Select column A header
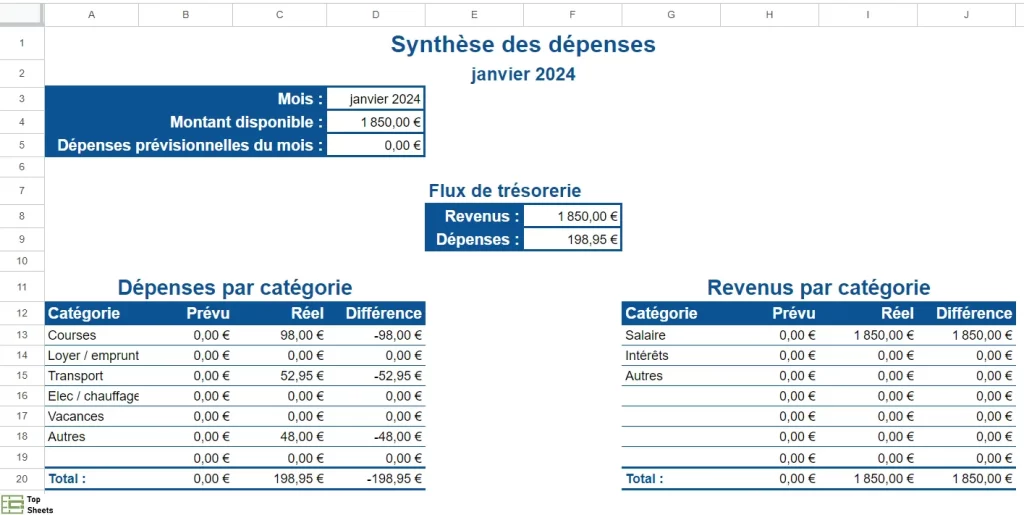The width and height of the screenshot is (1024, 515). tap(91, 14)
